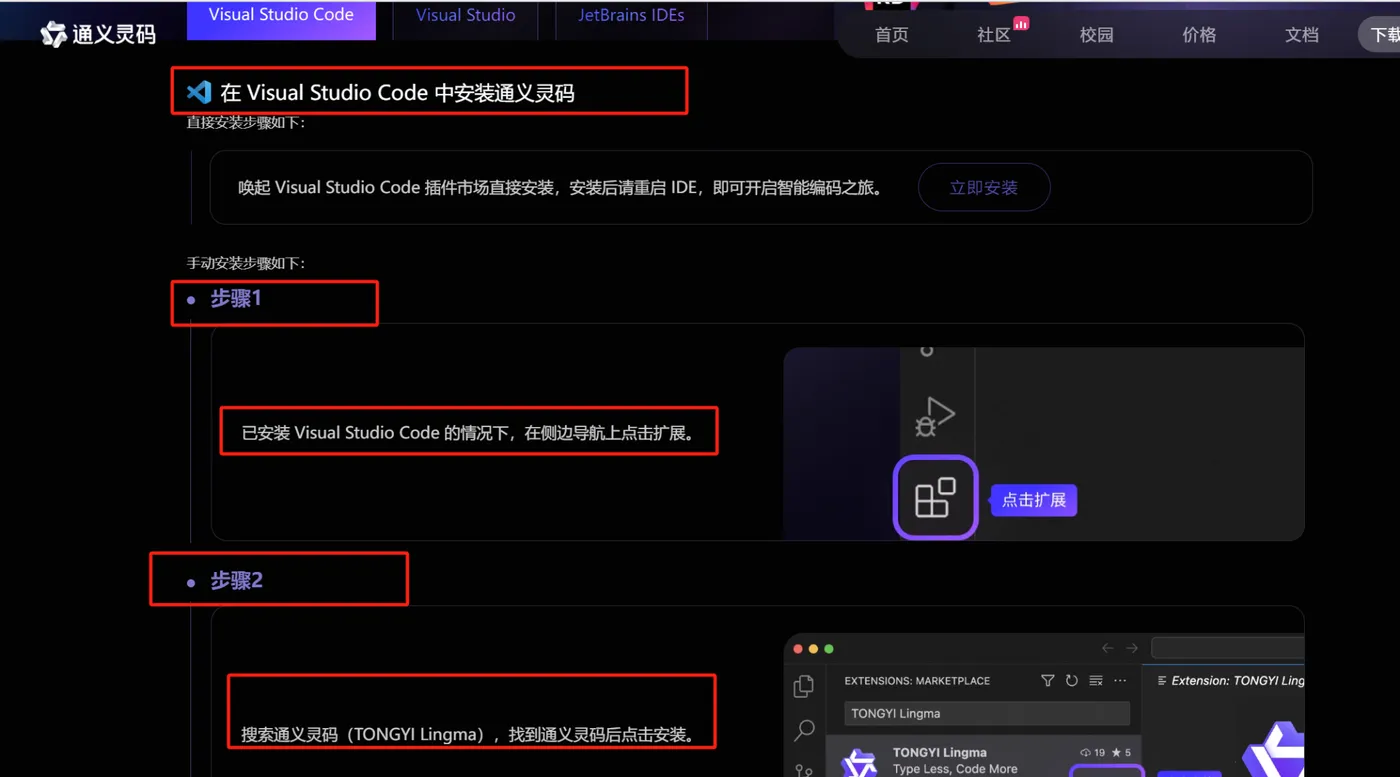The width and height of the screenshot is (1400, 777).
Task: Click the back arrow in the VS Code title bar
Action: [x=1107, y=648]
